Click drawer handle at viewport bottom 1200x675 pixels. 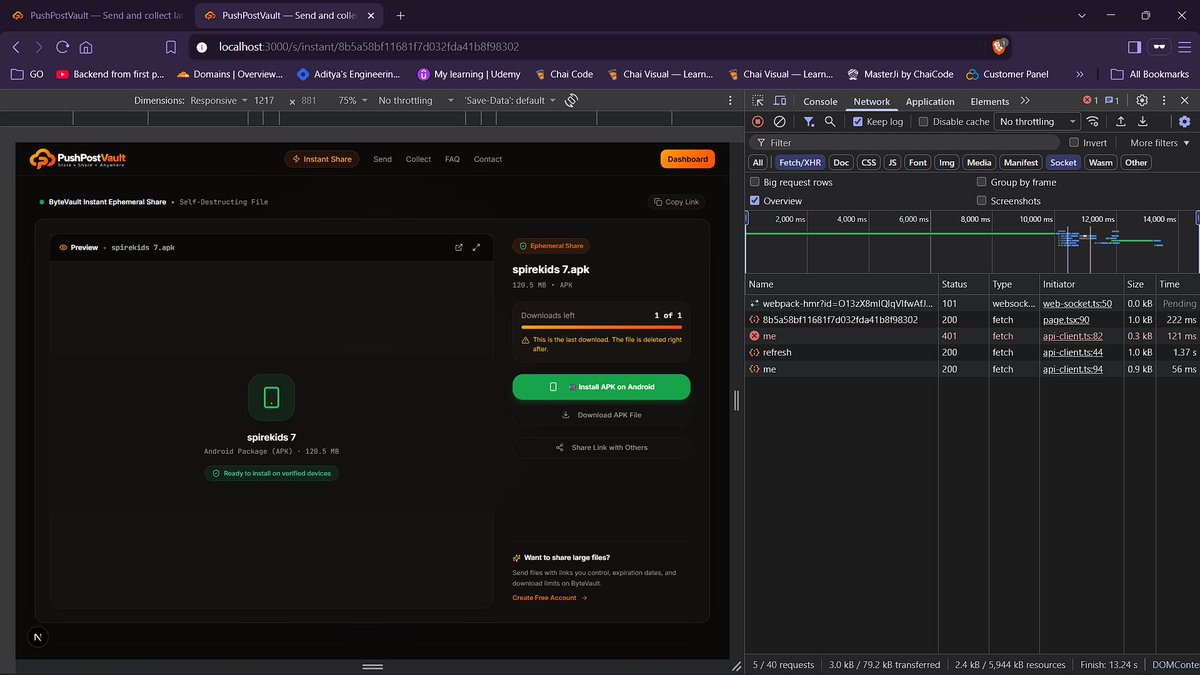coord(372,666)
